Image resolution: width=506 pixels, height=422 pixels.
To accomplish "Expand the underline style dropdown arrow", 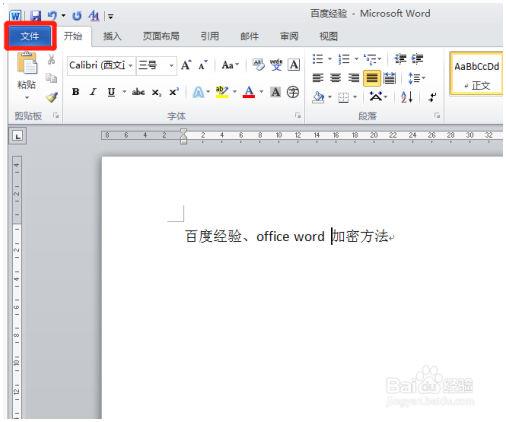I will coord(124,92).
